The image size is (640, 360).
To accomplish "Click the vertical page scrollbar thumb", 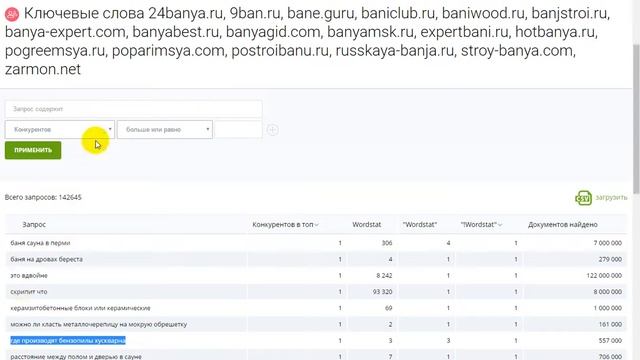I will click(x=636, y=118).
